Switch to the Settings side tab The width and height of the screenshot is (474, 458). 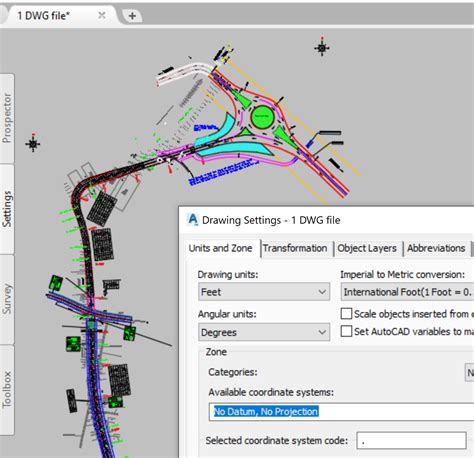point(7,209)
